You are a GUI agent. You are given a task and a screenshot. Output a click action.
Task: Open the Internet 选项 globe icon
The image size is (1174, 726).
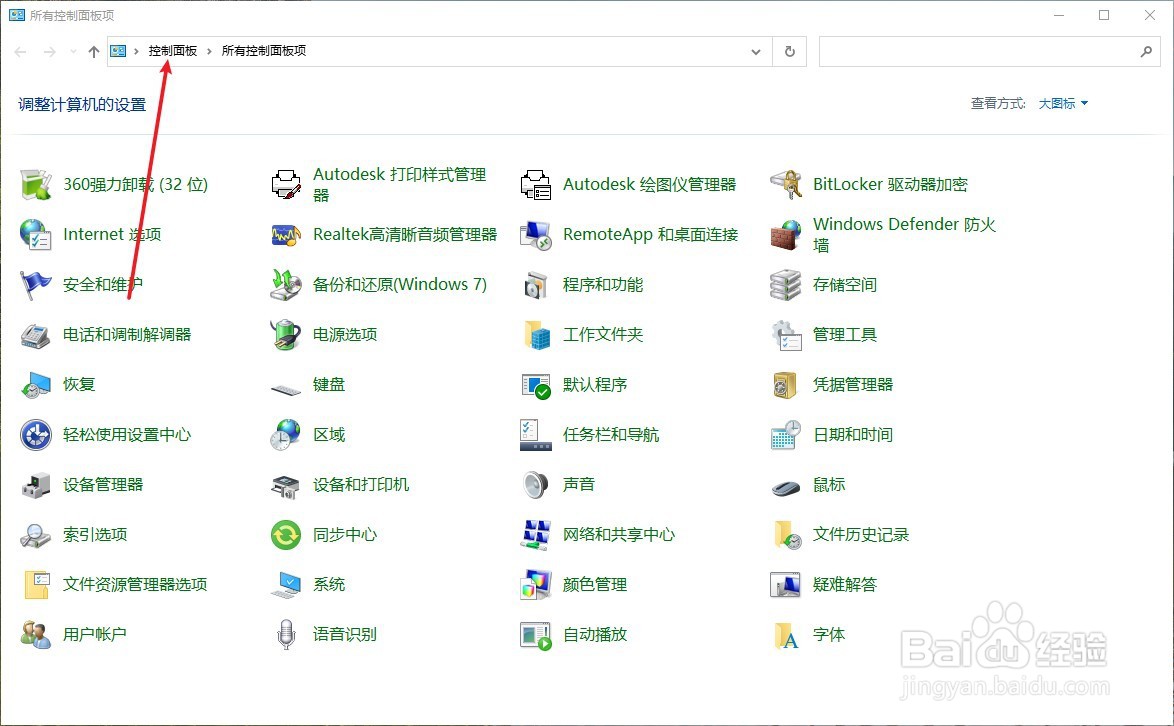(x=35, y=234)
